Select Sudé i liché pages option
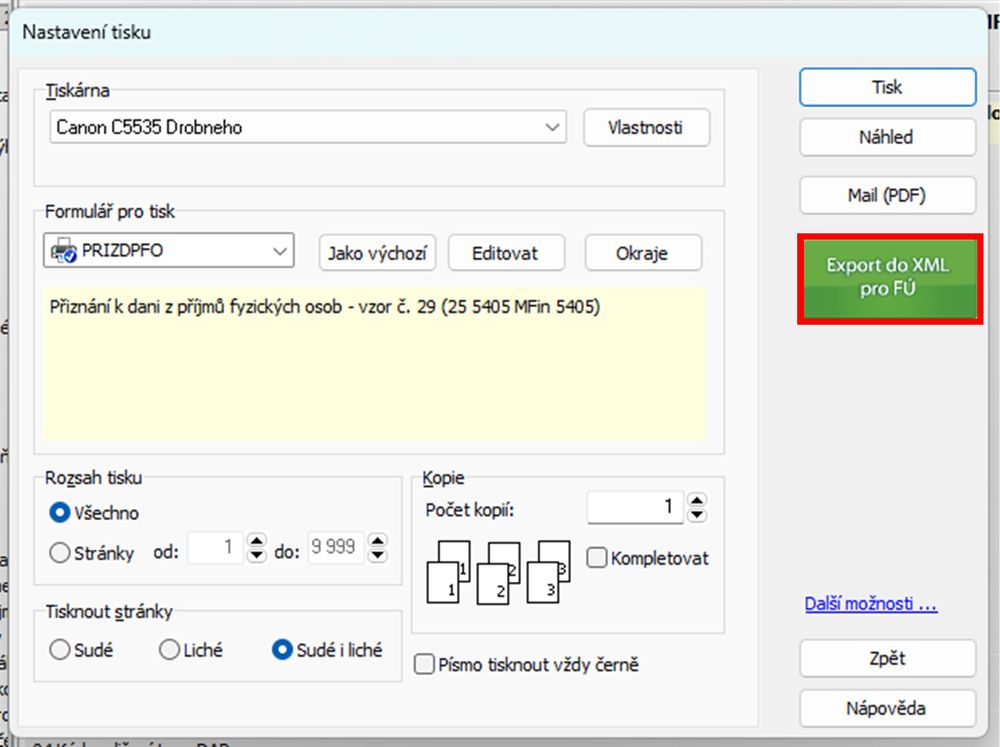This screenshot has width=1000, height=747. [282, 650]
